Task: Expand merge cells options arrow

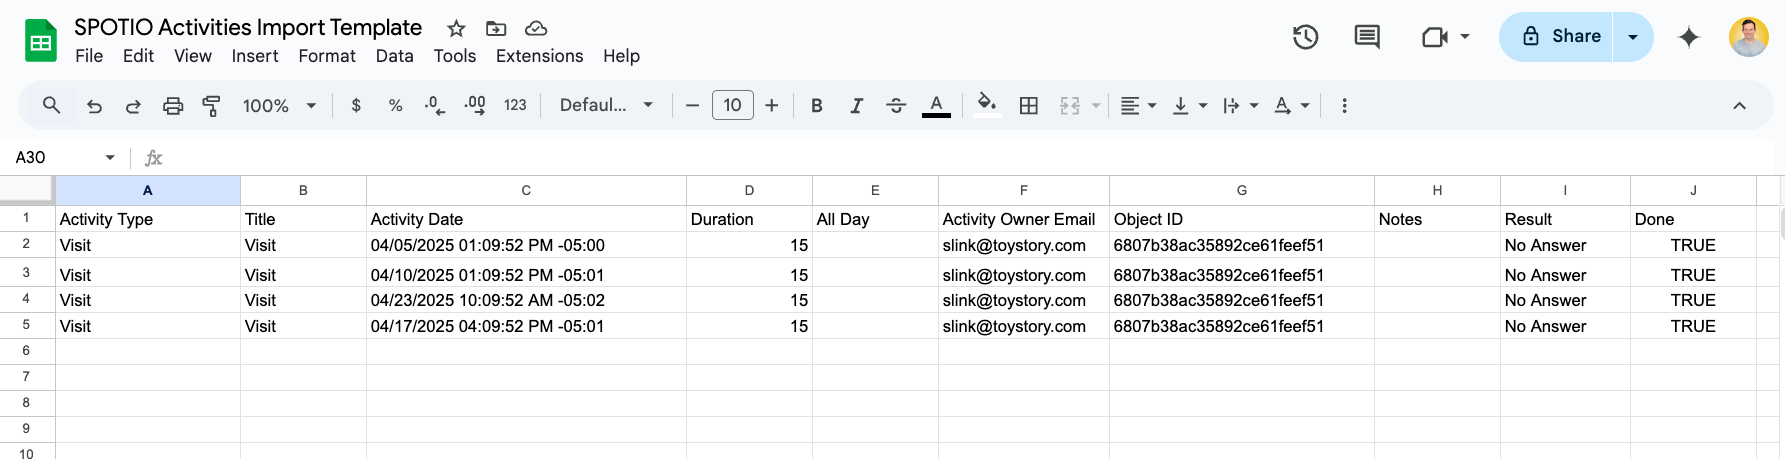Action: tap(1096, 105)
